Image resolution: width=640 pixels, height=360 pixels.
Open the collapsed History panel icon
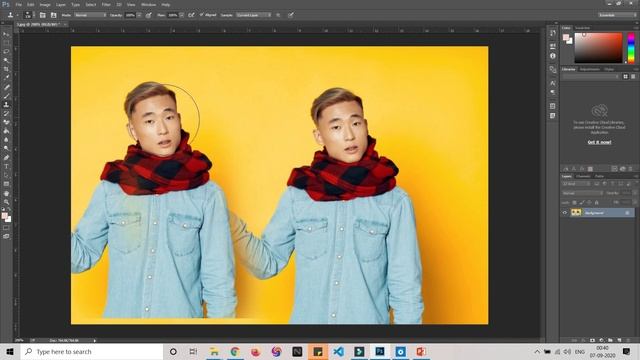(553, 33)
